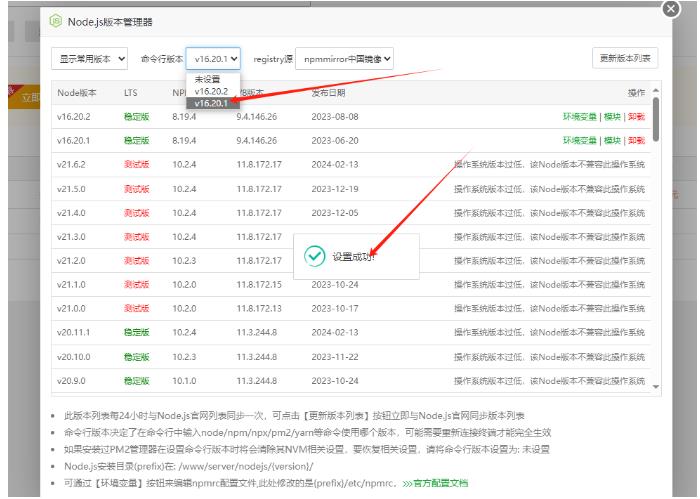Click the v20.11.1 version cell
This screenshot has width=700, height=499.
74,333
